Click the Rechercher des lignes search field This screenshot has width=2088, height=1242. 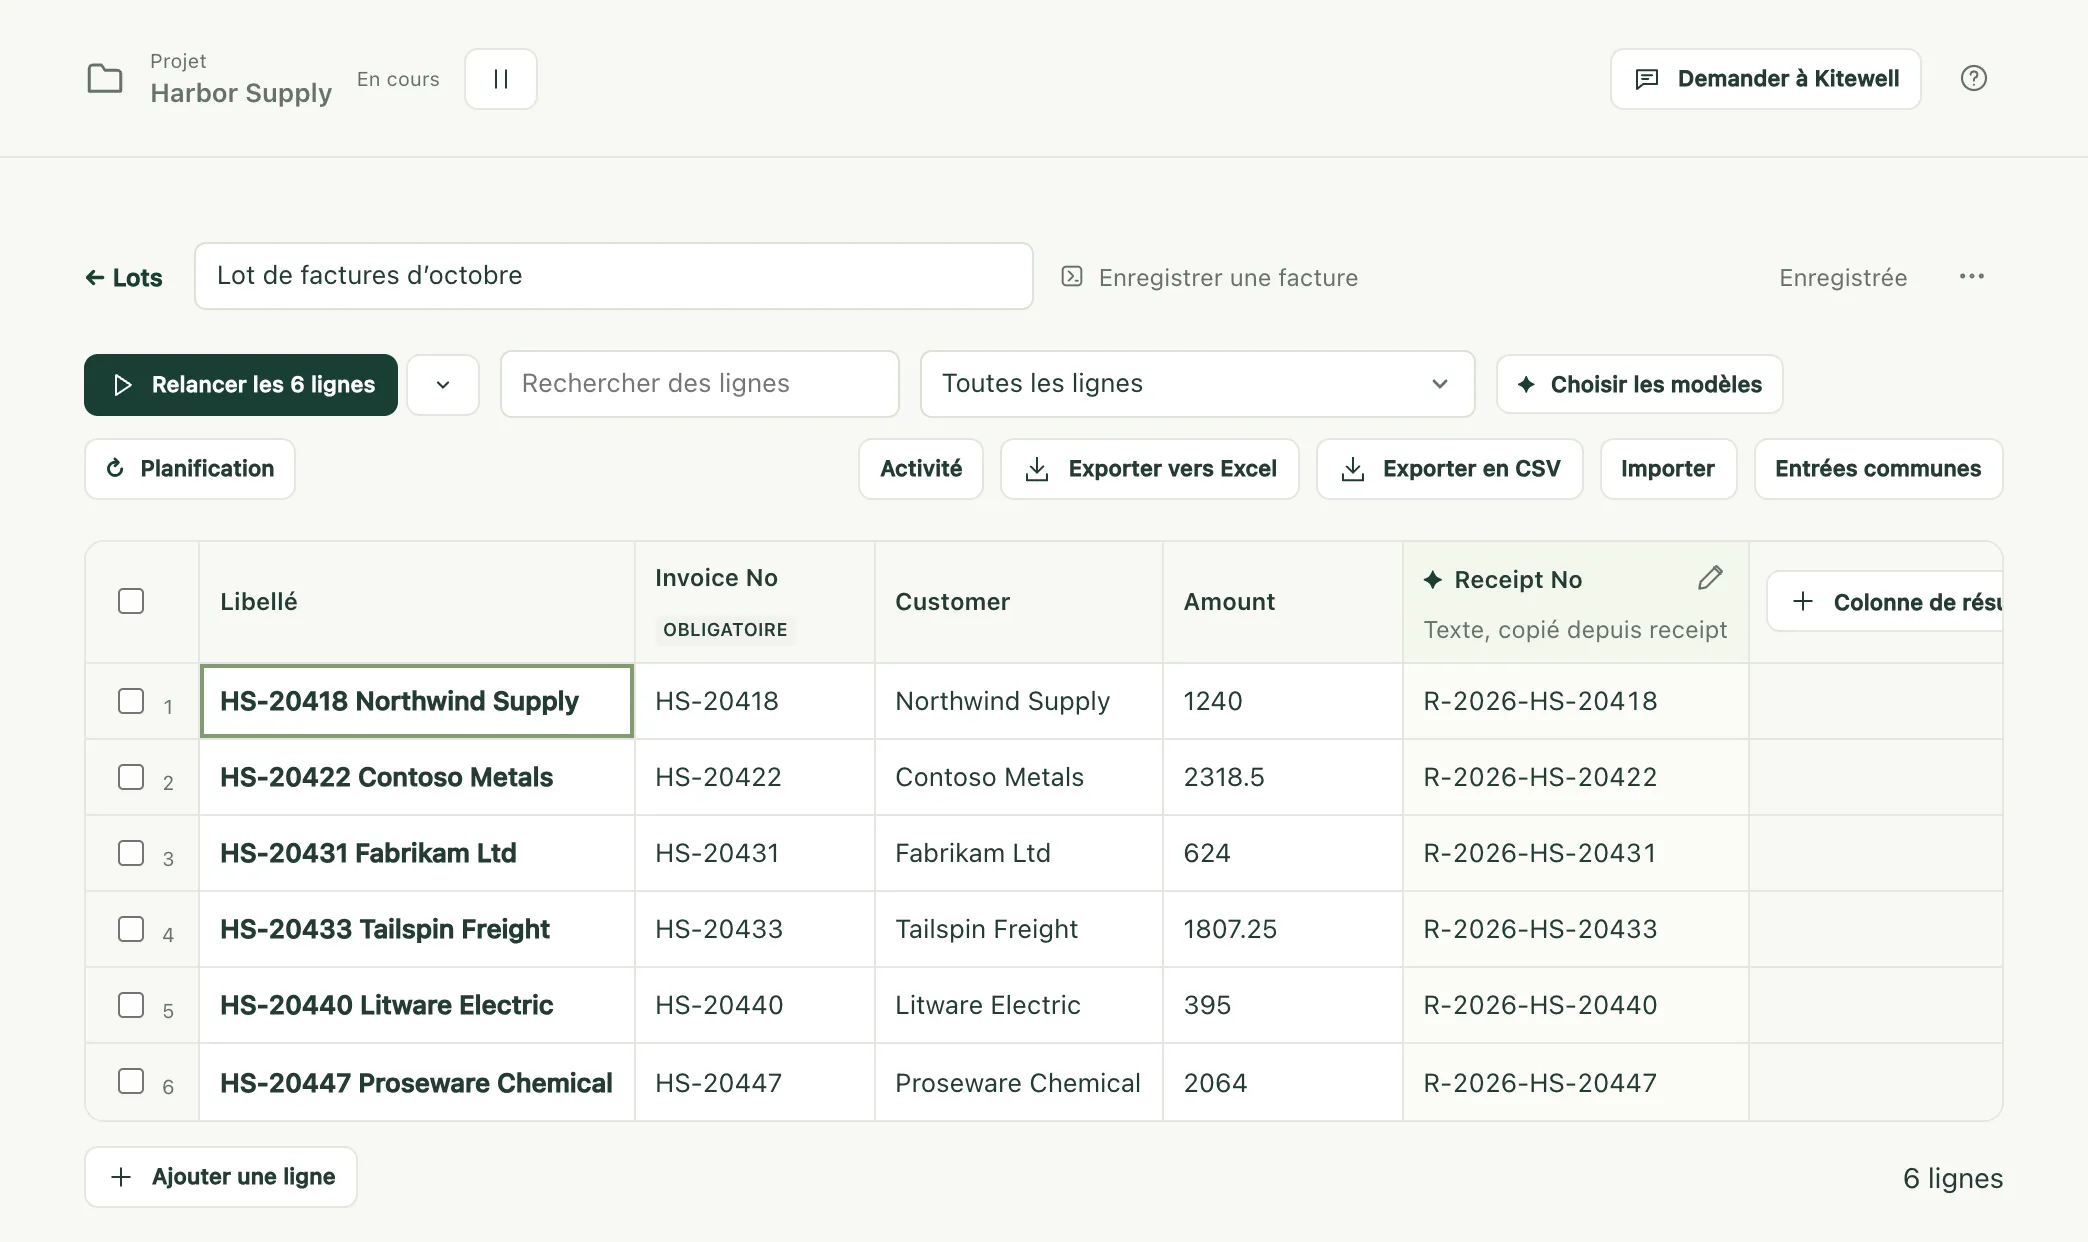tap(700, 384)
